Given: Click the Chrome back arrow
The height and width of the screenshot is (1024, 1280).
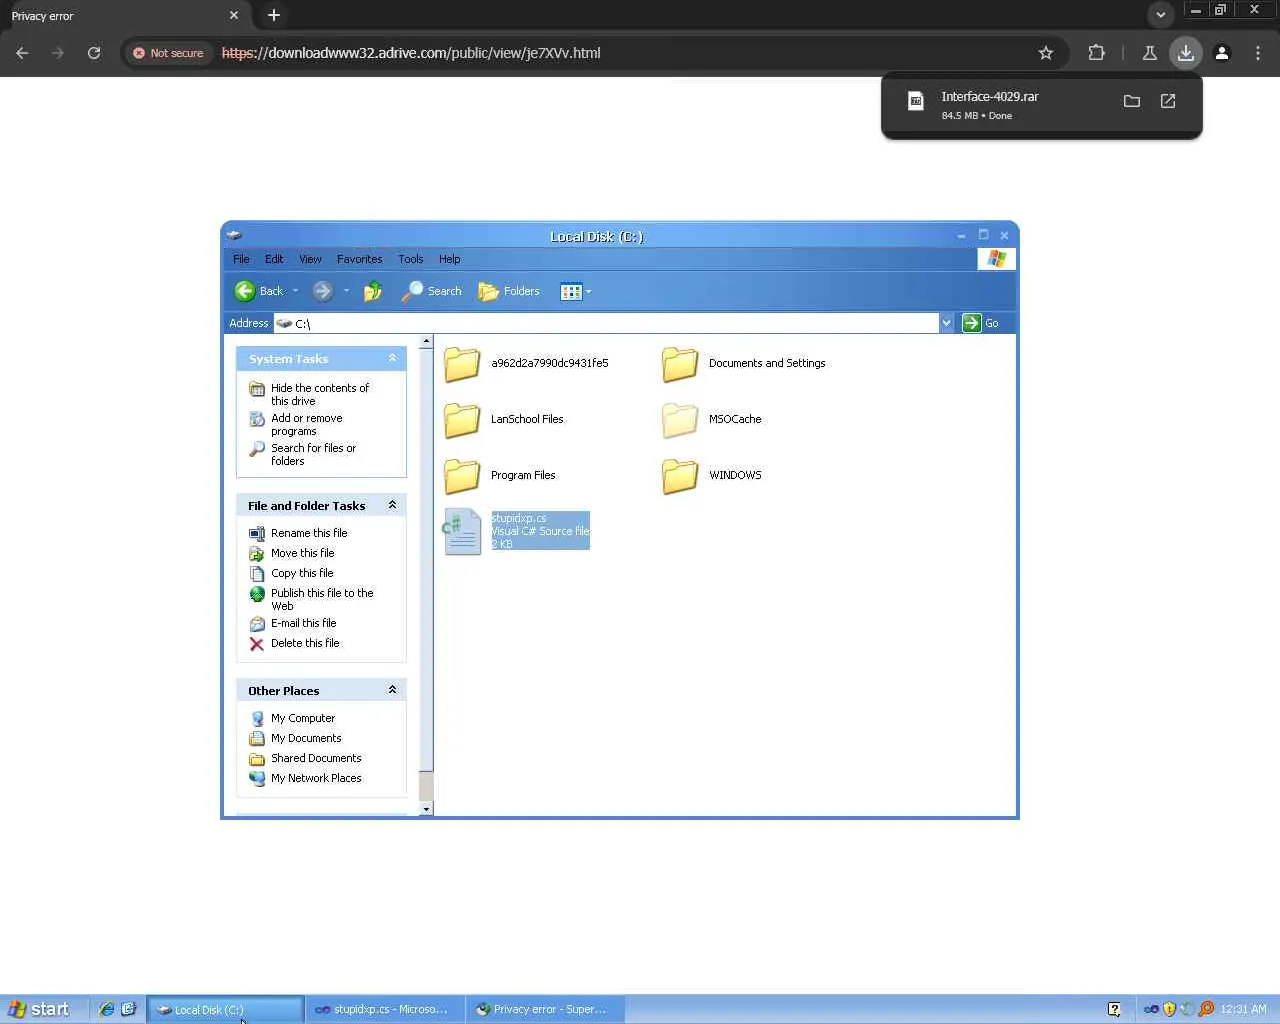Looking at the screenshot, I should [x=22, y=53].
